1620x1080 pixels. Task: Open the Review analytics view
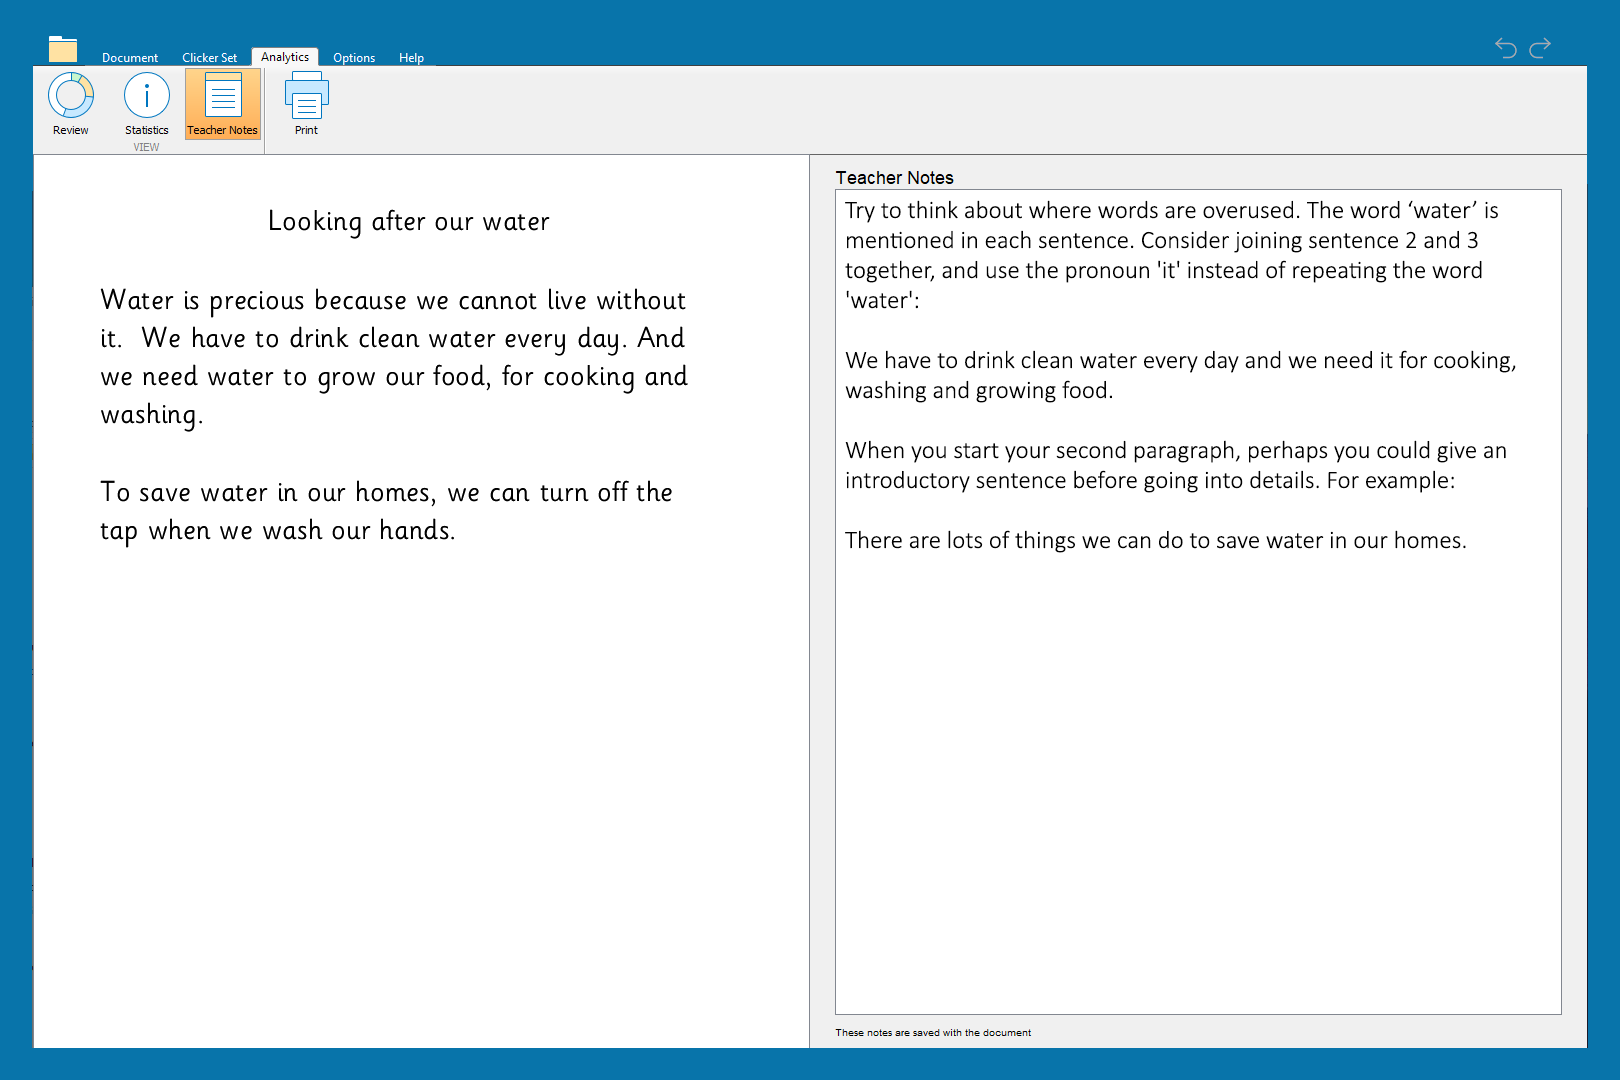click(71, 104)
